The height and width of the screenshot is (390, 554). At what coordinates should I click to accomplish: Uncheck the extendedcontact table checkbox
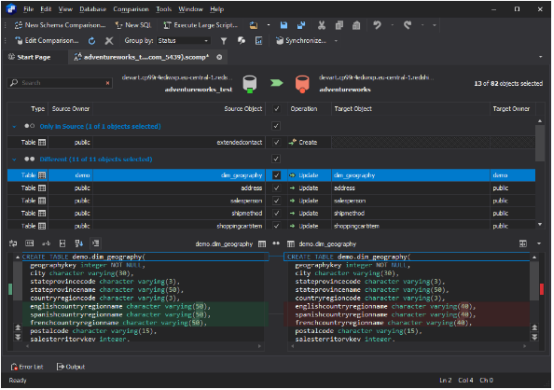[276, 143]
